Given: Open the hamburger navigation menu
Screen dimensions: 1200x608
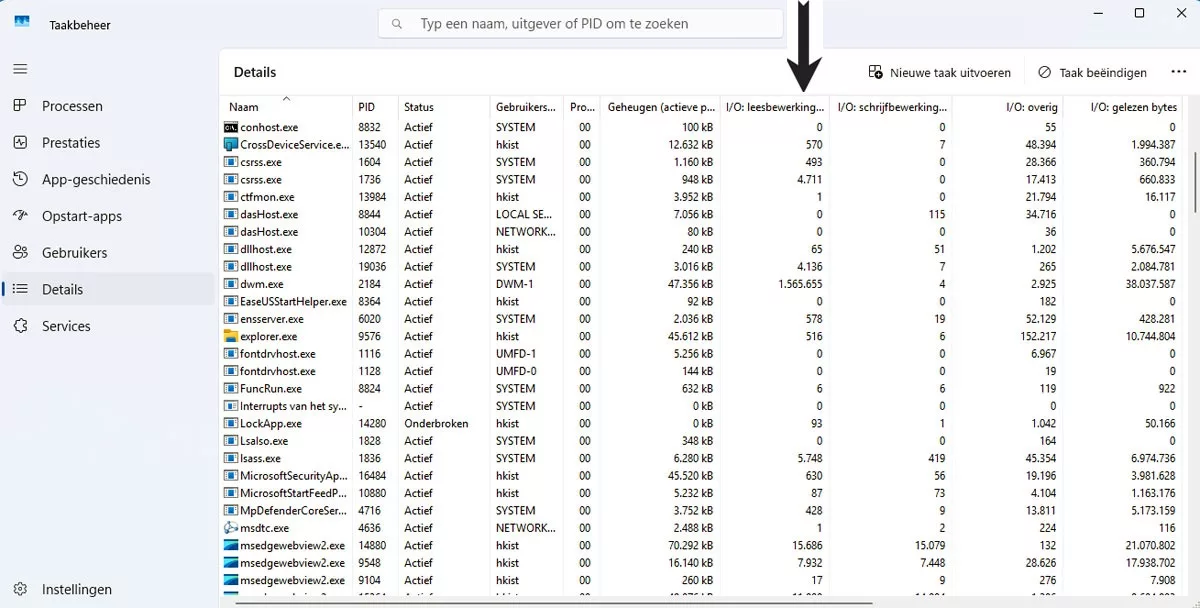Looking at the screenshot, I should (20, 69).
